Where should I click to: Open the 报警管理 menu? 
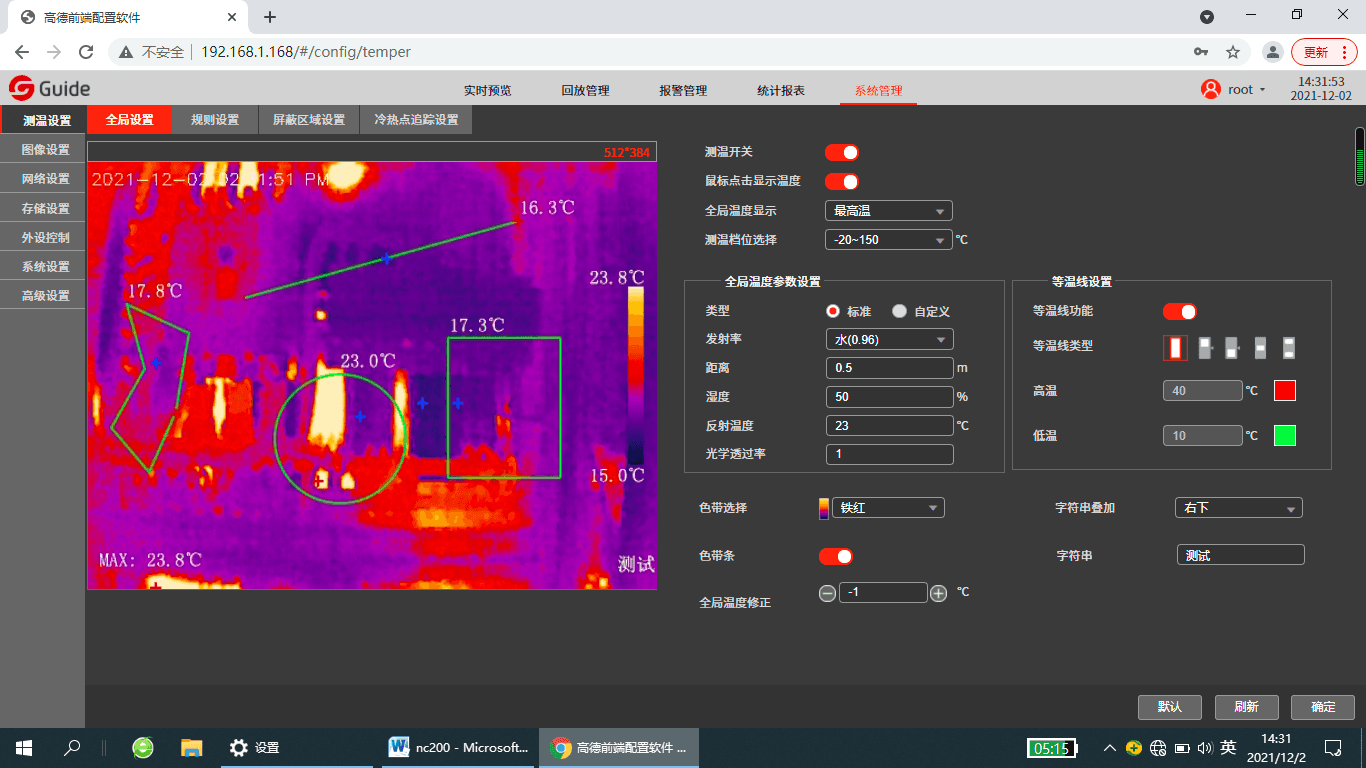[683, 90]
